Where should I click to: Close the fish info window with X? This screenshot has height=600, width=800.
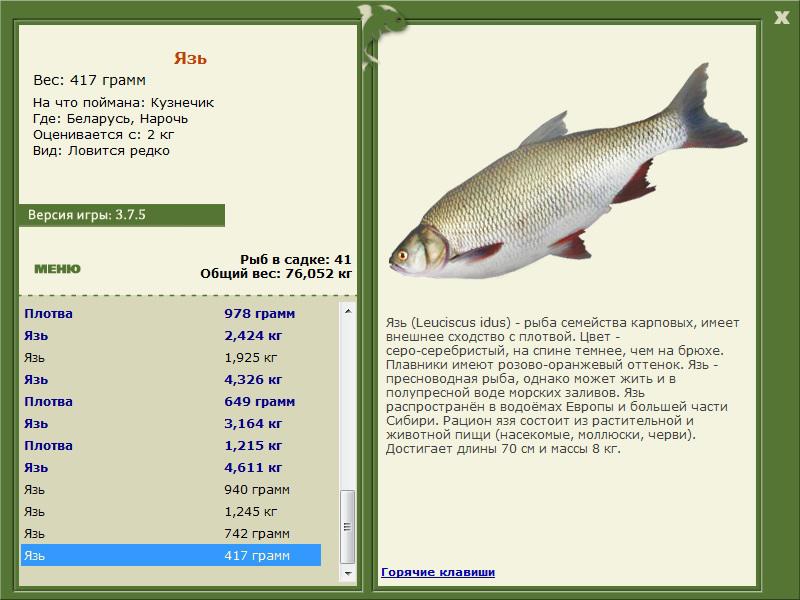coord(781,15)
